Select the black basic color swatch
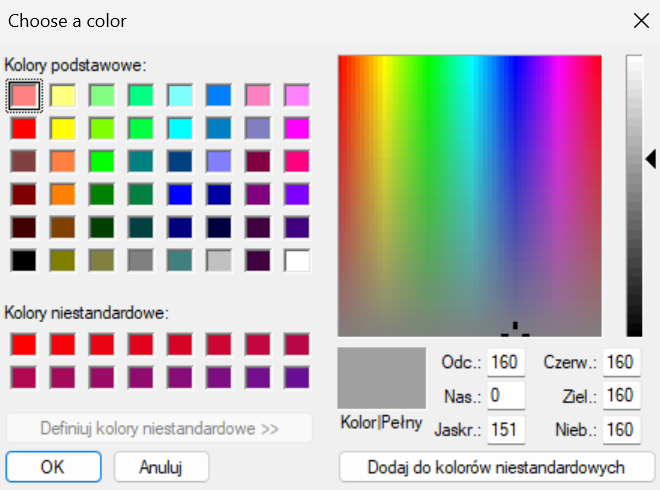This screenshot has width=660, height=490. [x=25, y=261]
